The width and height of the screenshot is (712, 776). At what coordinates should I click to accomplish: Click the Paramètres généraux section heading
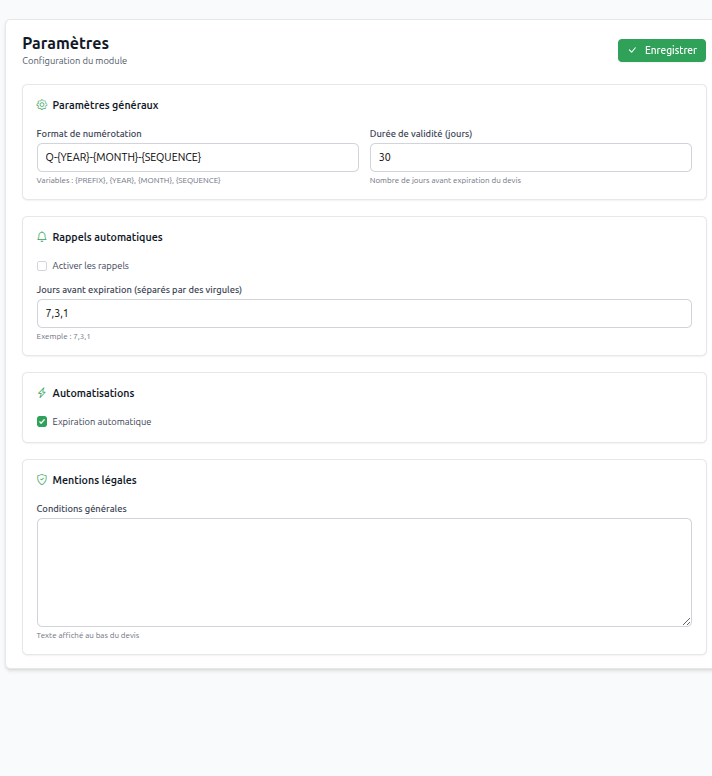[105, 105]
